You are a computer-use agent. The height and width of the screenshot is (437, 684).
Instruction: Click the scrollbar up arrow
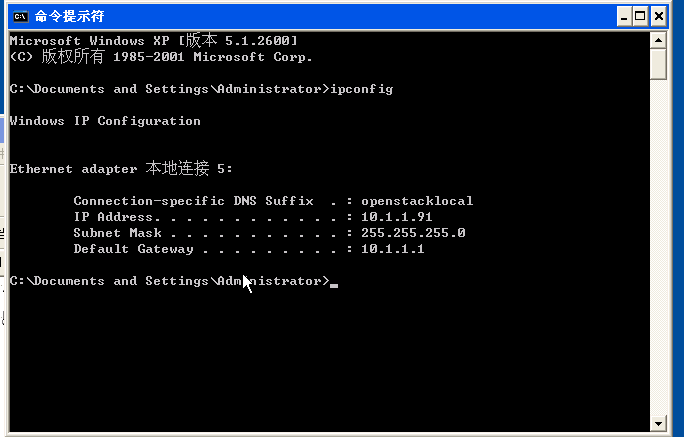coord(658,41)
